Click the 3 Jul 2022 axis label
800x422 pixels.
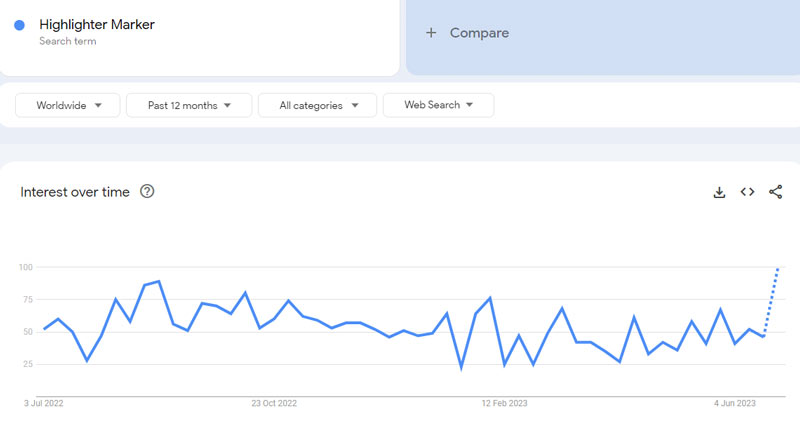44,403
